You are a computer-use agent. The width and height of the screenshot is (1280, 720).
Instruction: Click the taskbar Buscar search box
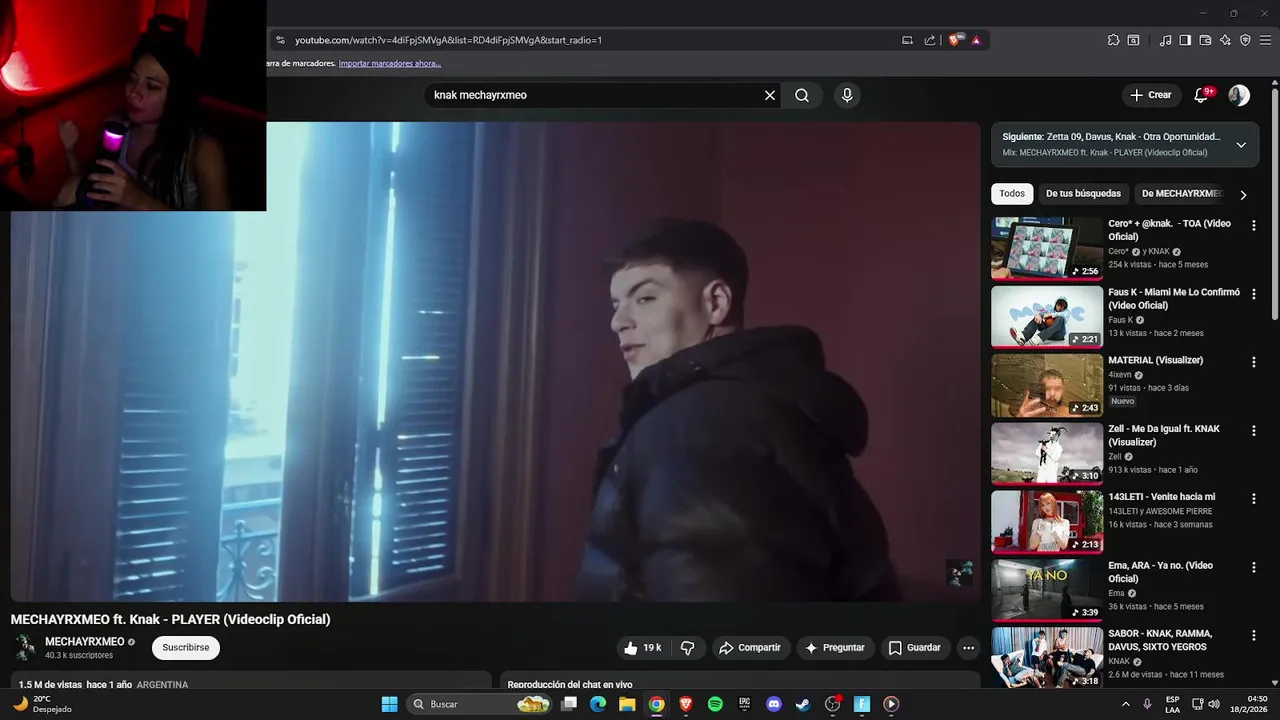click(481, 704)
